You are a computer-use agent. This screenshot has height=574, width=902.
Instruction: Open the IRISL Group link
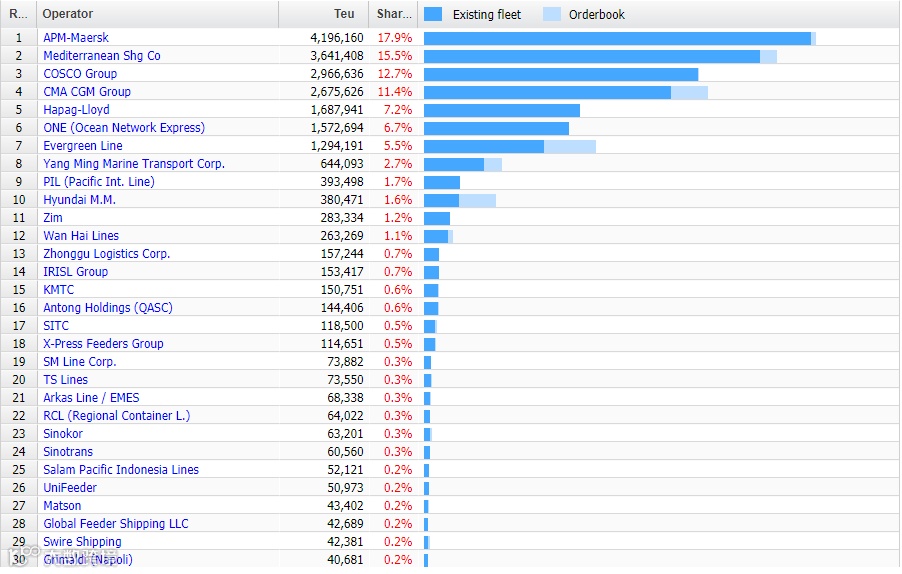tap(75, 272)
